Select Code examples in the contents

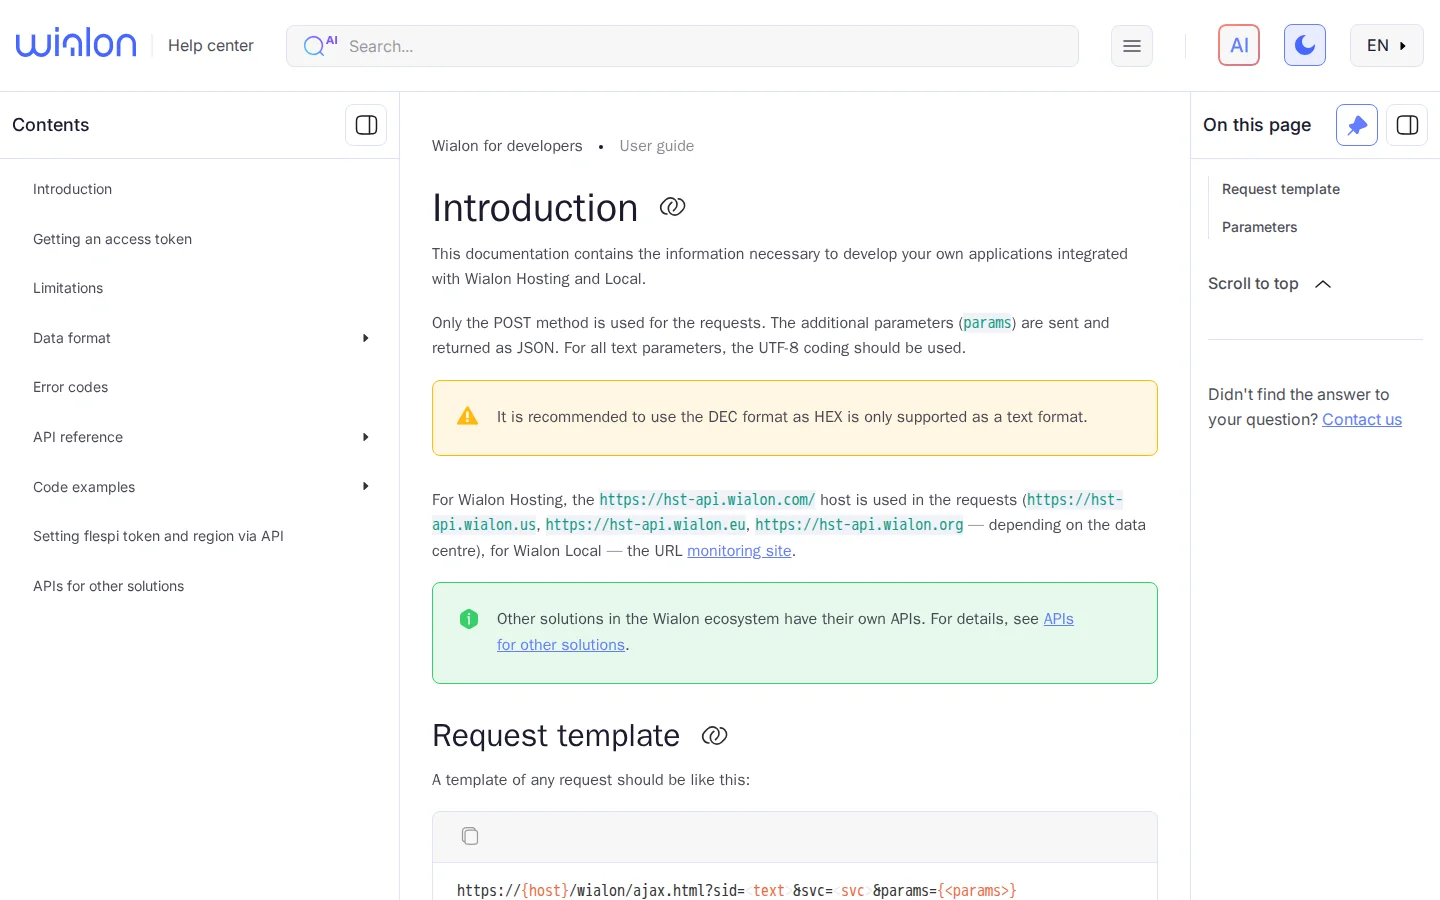pyautogui.click(x=84, y=487)
